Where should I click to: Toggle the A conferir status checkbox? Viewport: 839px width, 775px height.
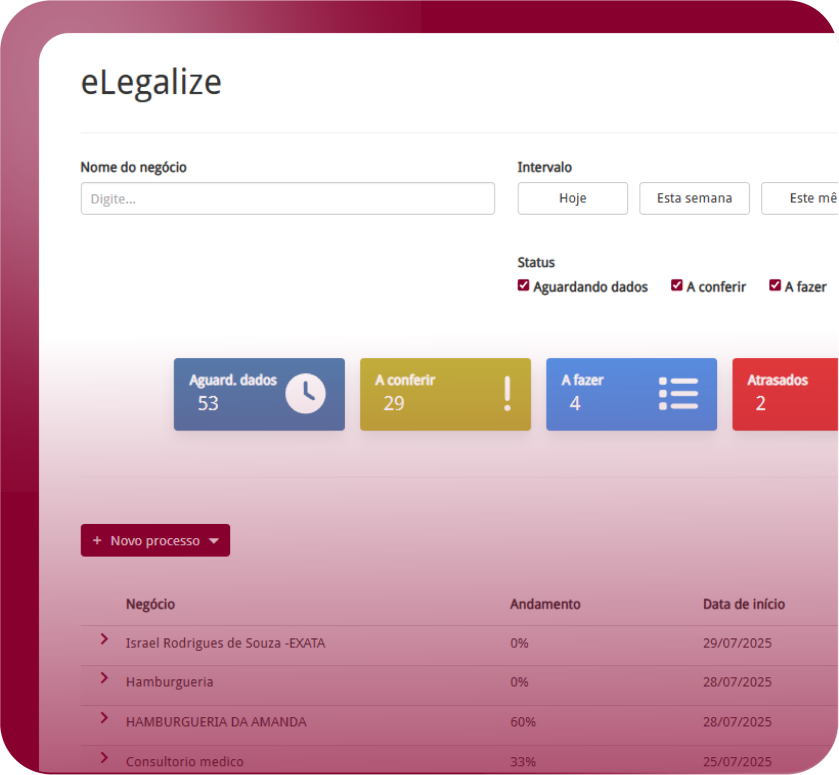coord(677,286)
